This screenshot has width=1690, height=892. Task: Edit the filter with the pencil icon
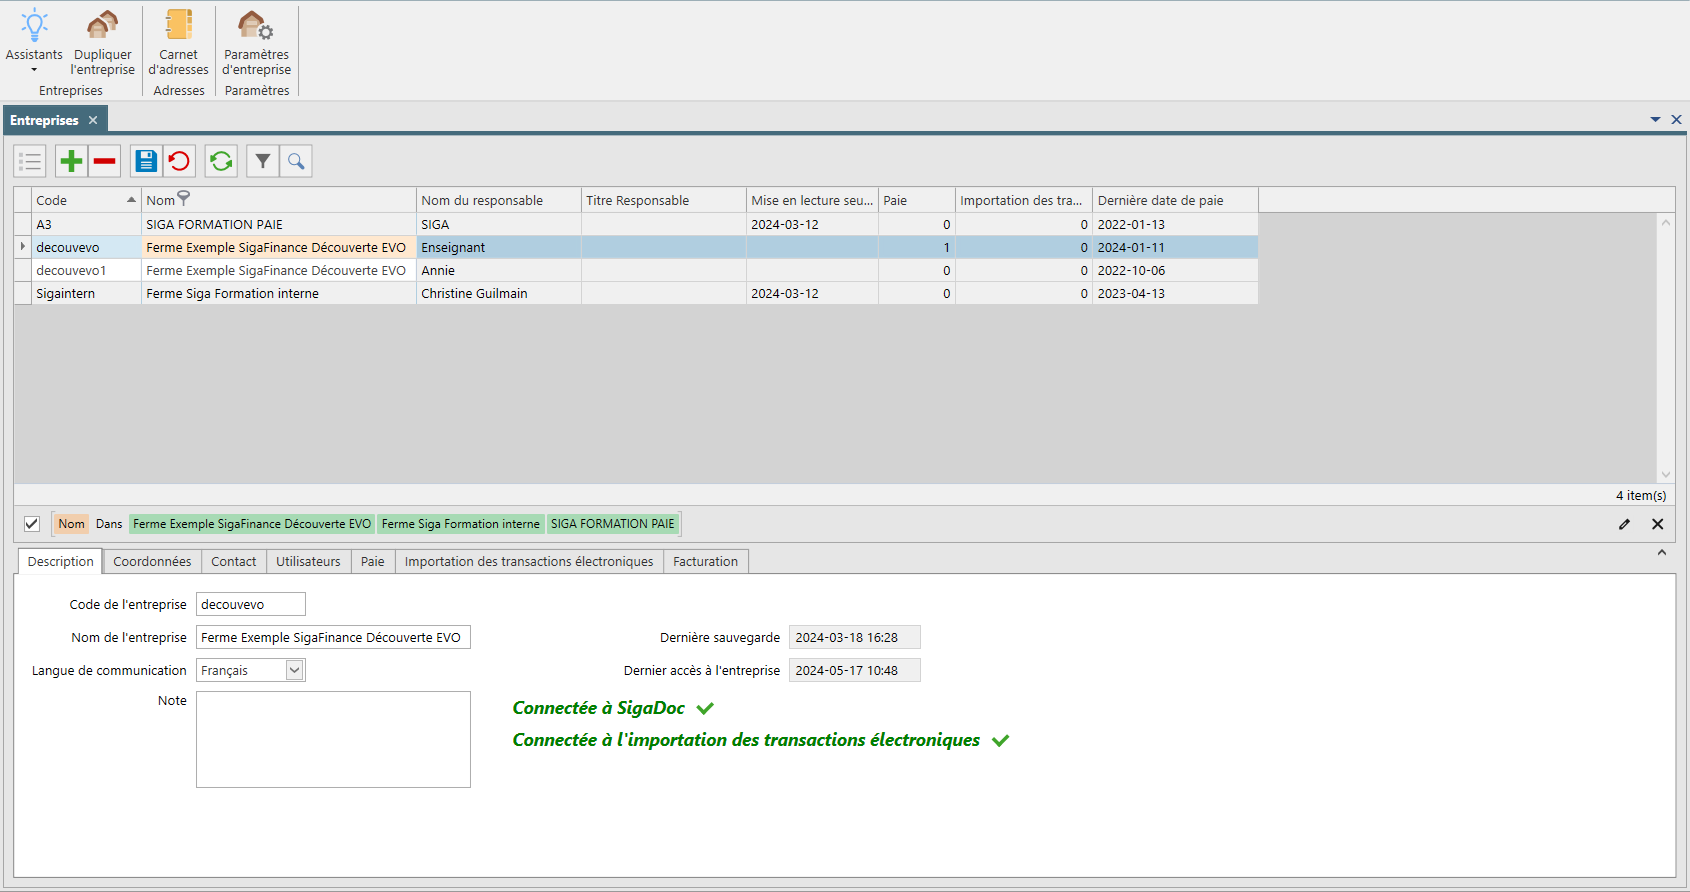click(x=1625, y=524)
